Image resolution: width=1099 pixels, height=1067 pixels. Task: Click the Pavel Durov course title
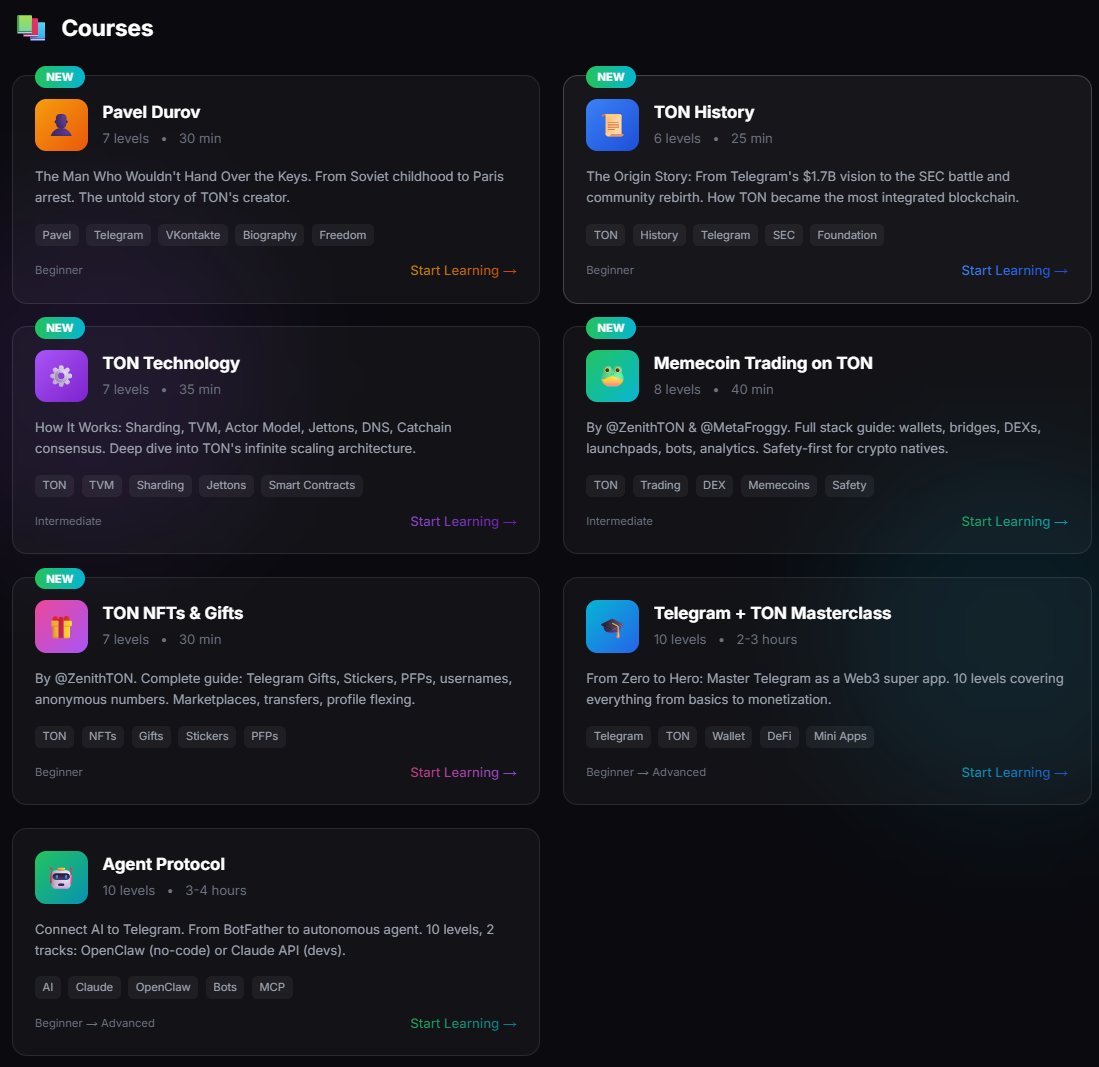(151, 112)
